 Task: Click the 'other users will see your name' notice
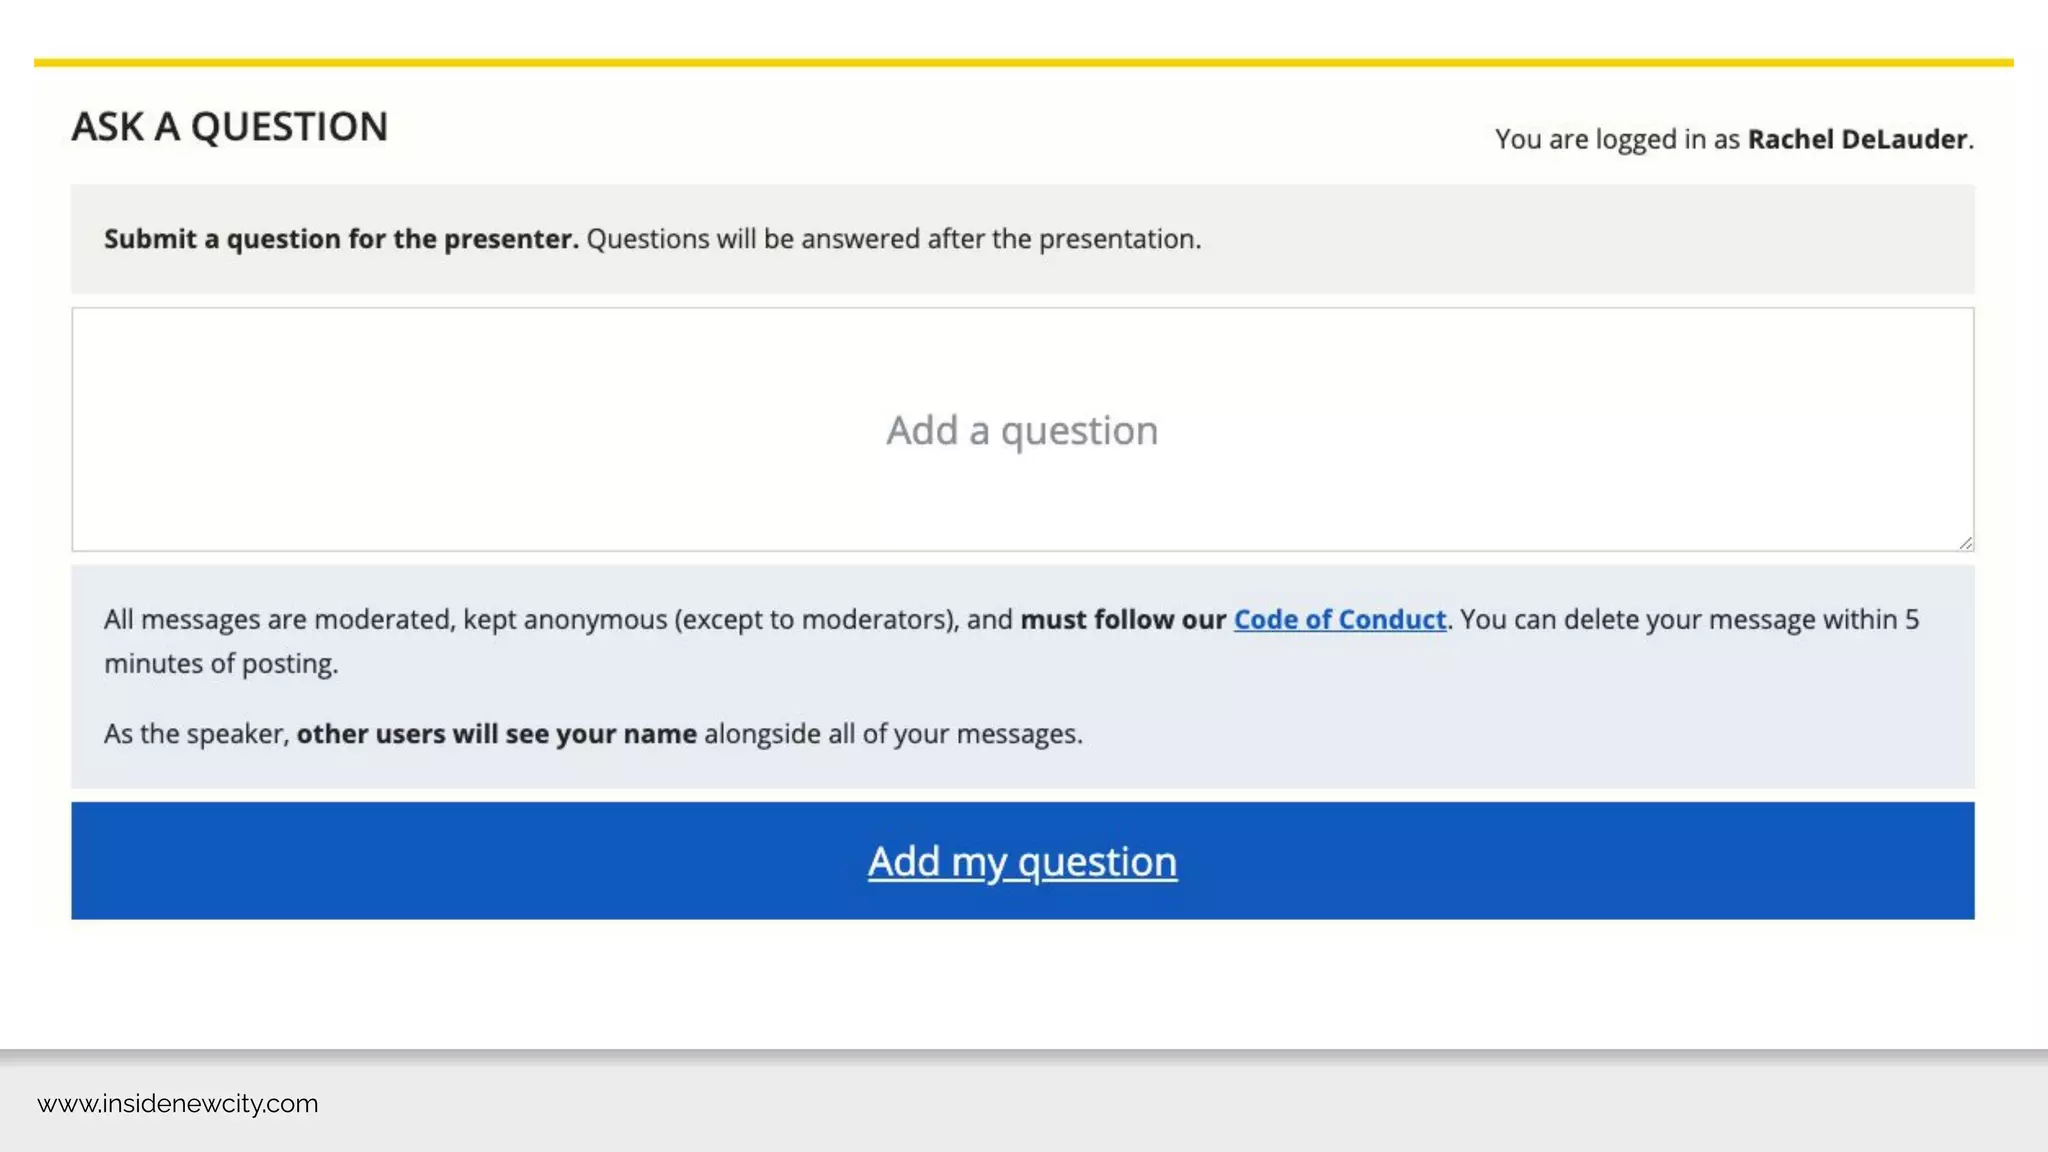pos(496,734)
